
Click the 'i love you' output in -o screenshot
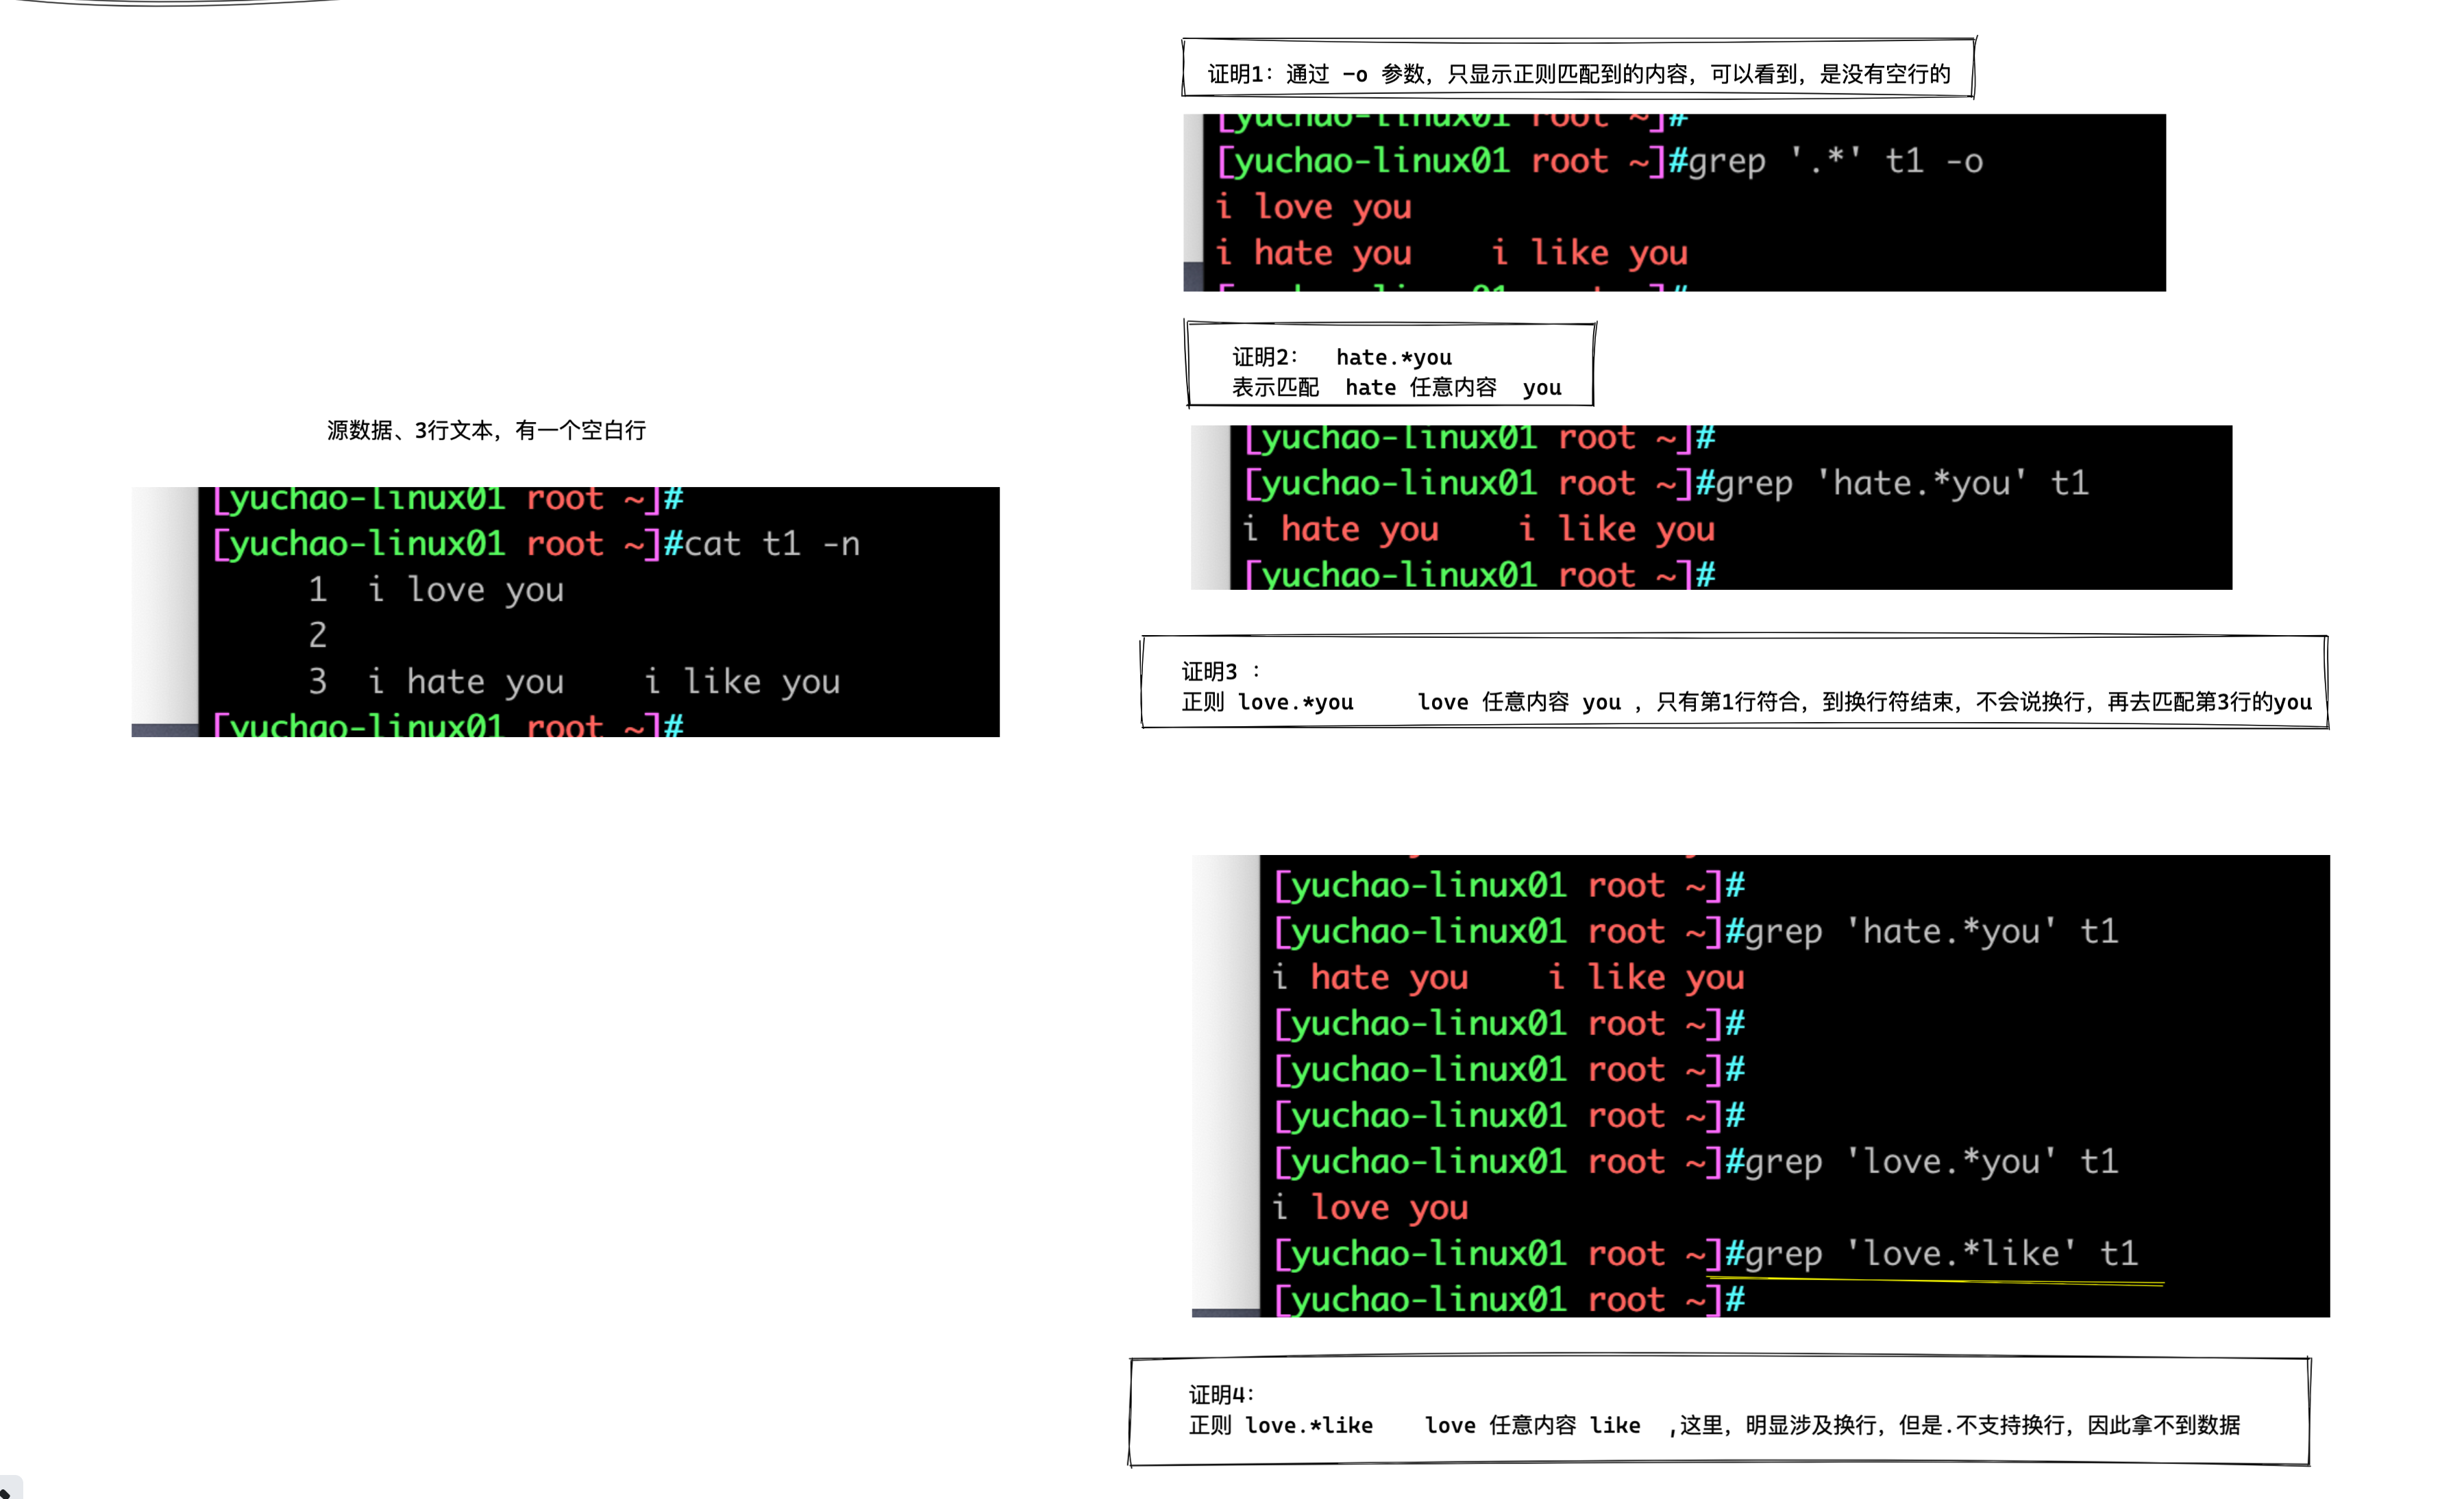pos(1313,207)
